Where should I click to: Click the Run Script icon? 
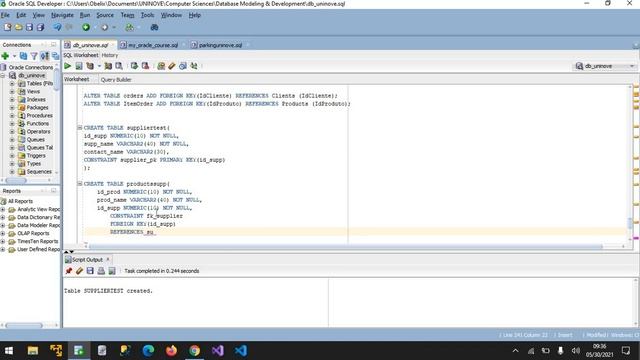(79, 66)
